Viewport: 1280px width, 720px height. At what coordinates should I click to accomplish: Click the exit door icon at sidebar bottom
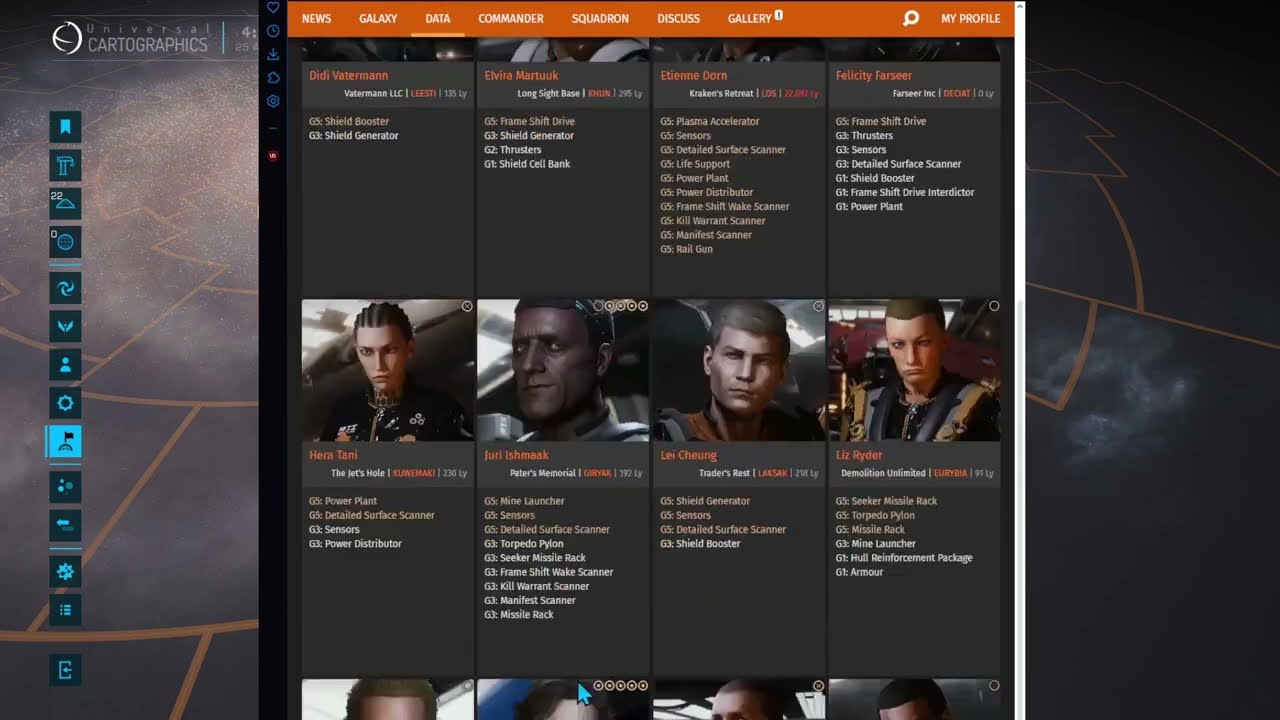pyautogui.click(x=65, y=670)
